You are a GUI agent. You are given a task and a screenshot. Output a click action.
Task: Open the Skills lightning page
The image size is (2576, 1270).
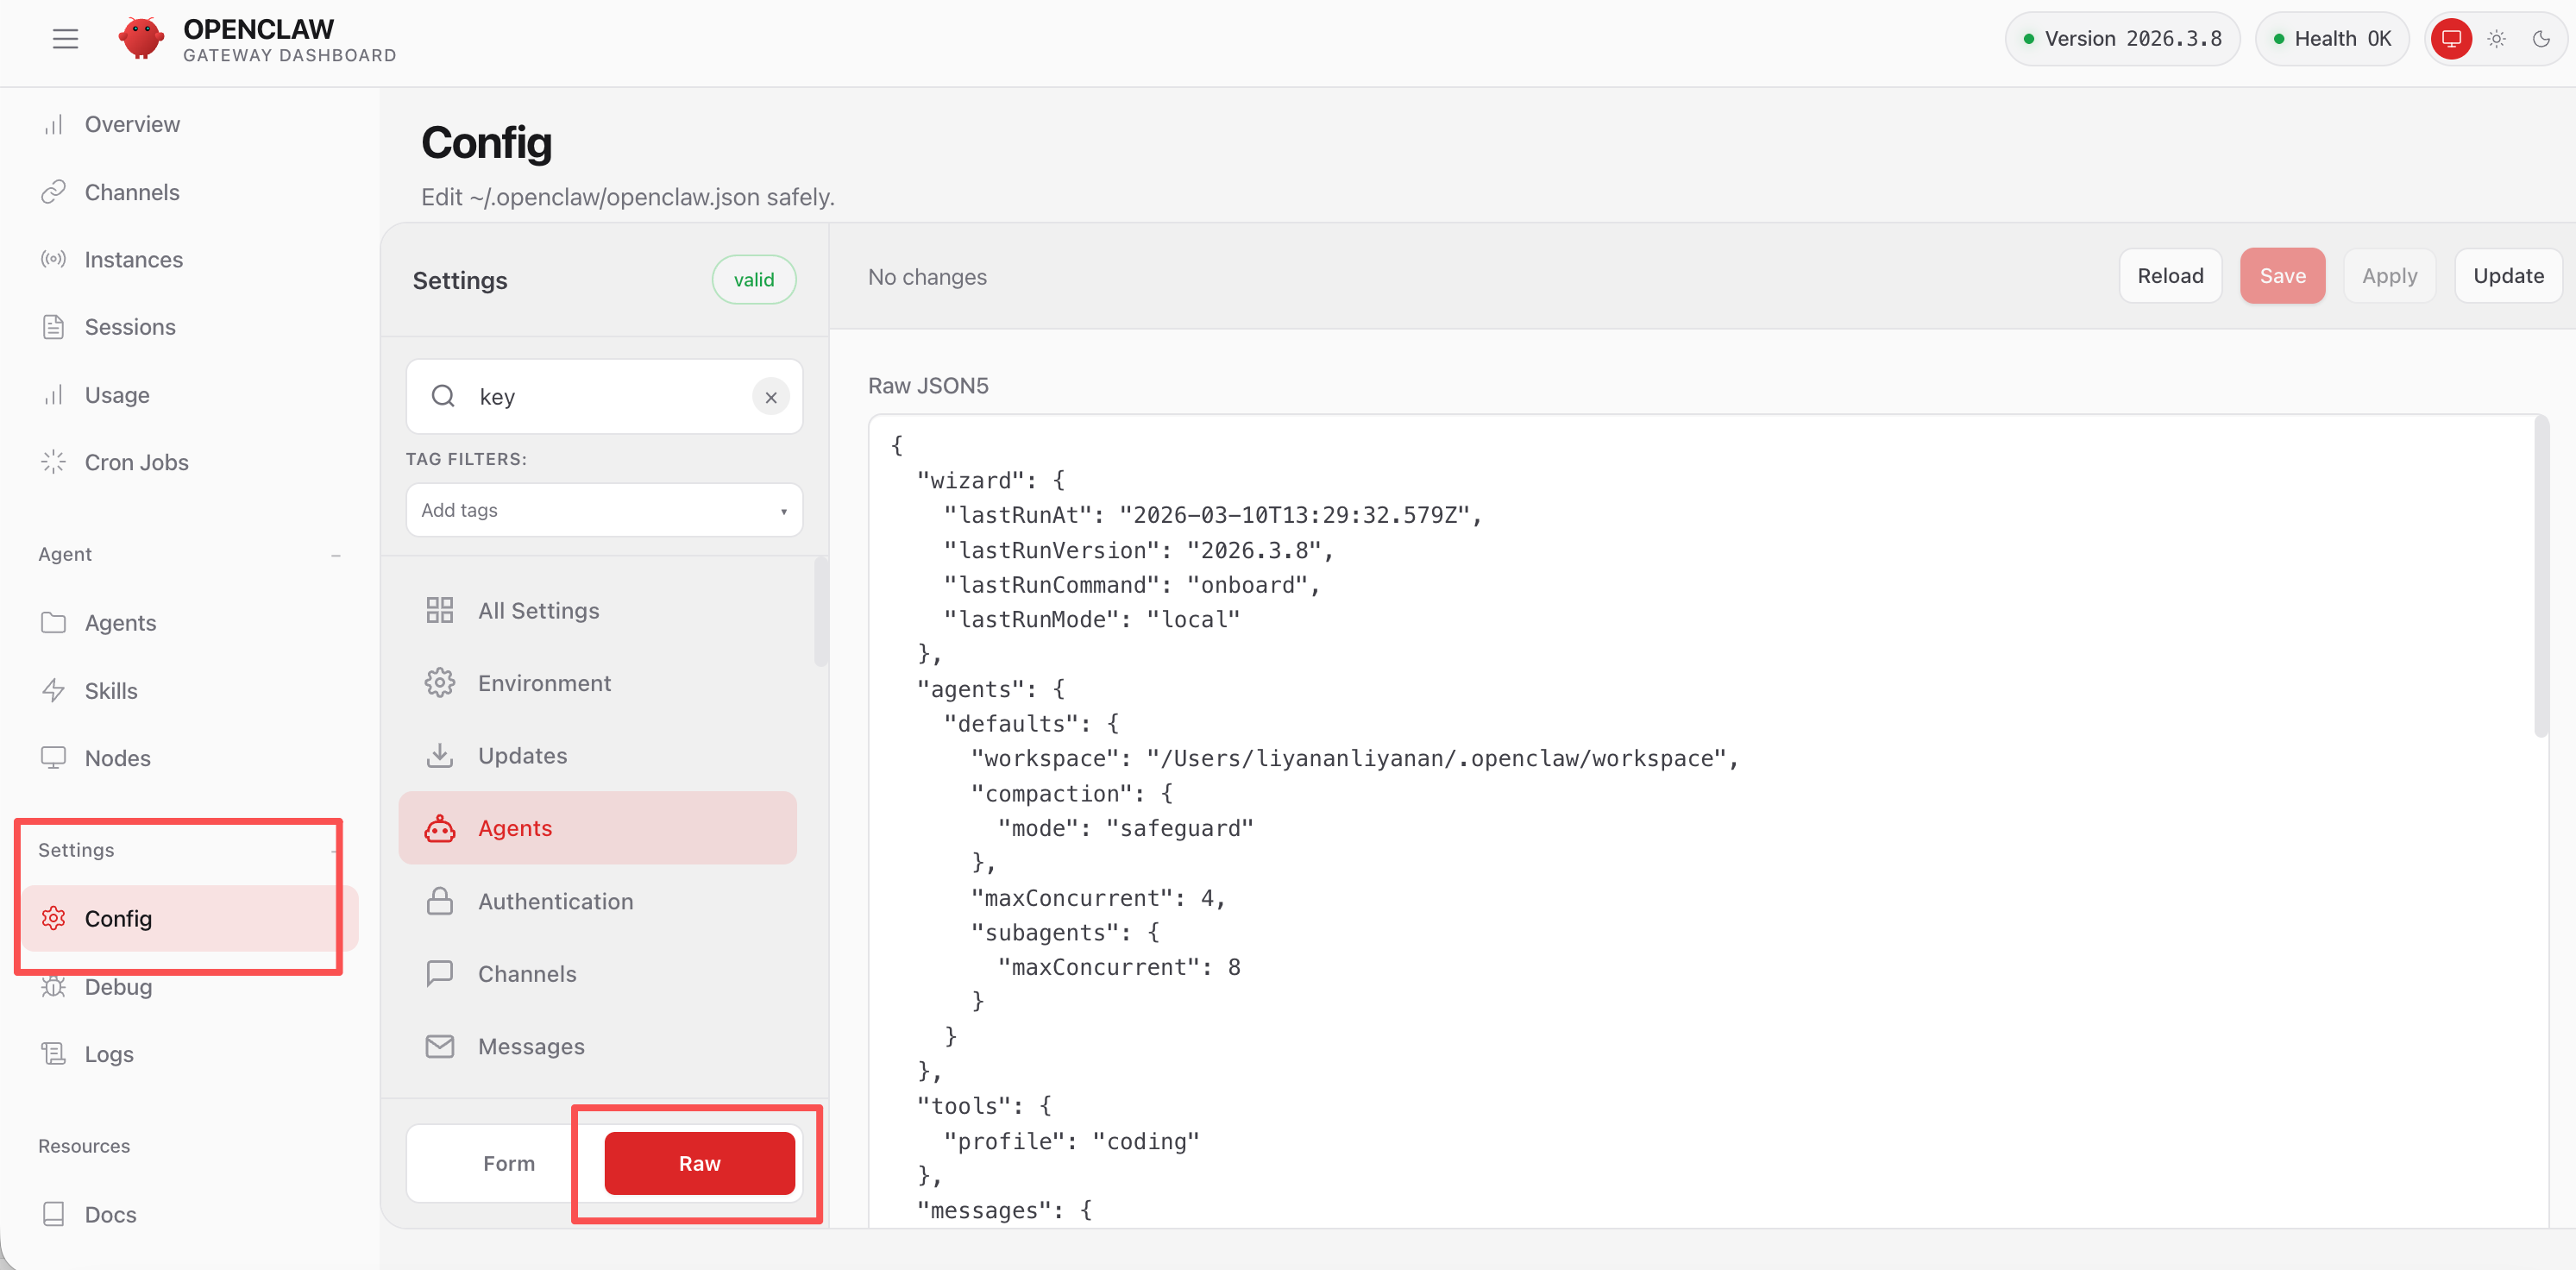[110, 690]
